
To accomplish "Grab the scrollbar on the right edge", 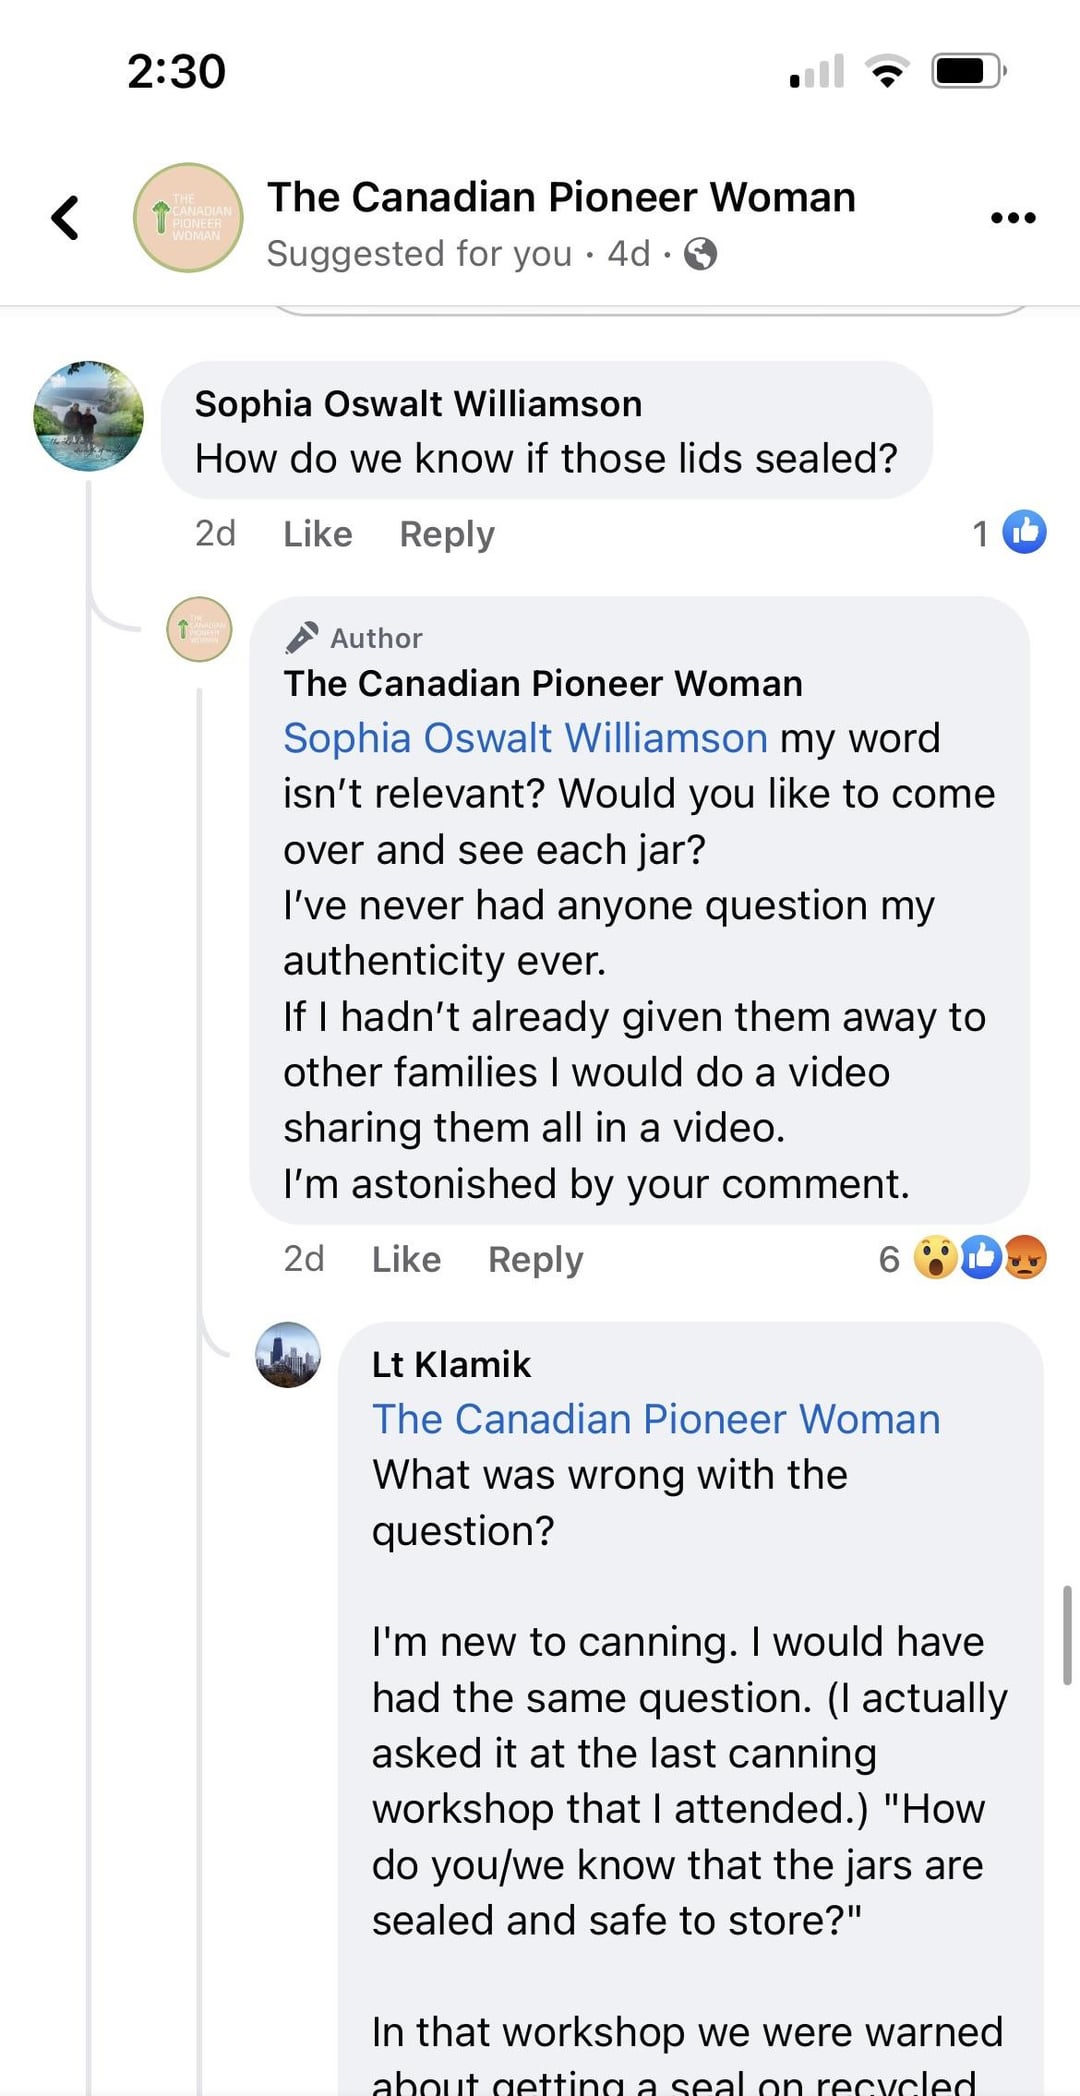I will click(1067, 1635).
